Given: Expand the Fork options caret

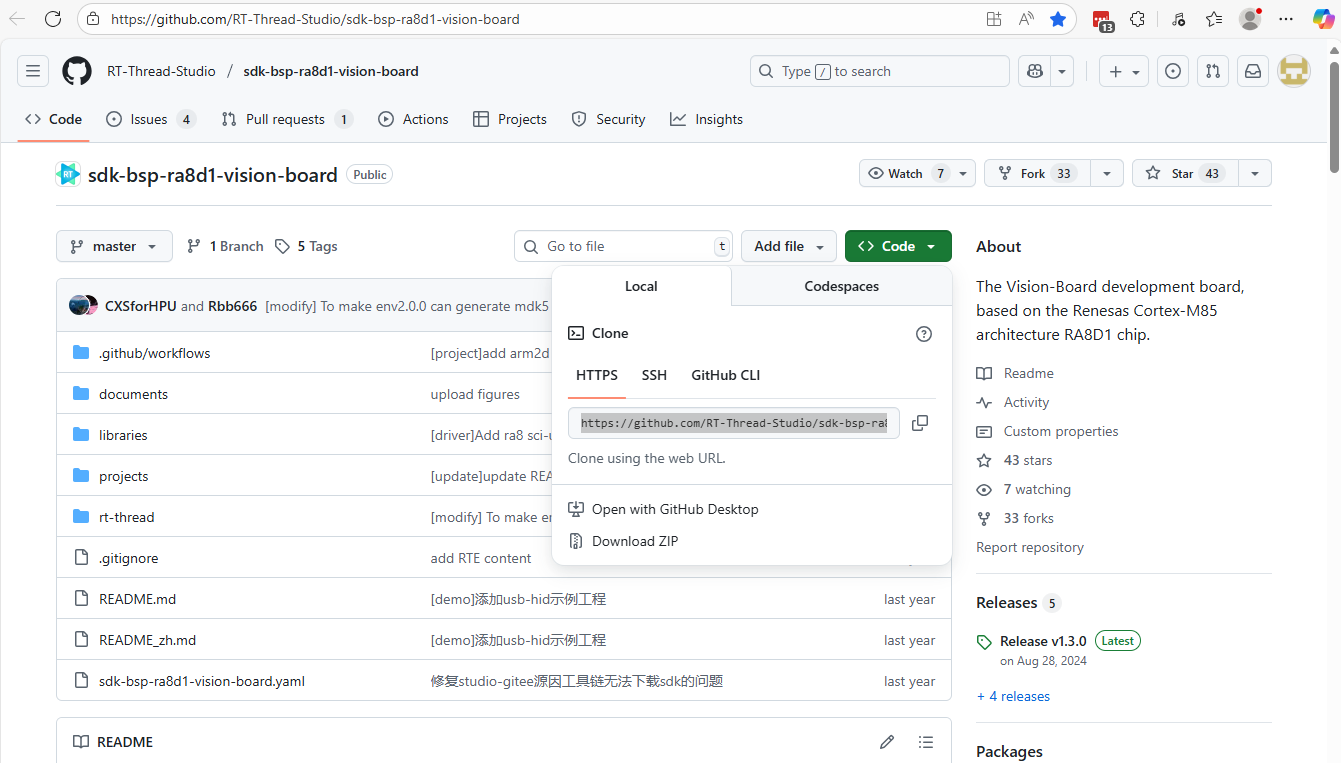Looking at the screenshot, I should click(1106, 173).
